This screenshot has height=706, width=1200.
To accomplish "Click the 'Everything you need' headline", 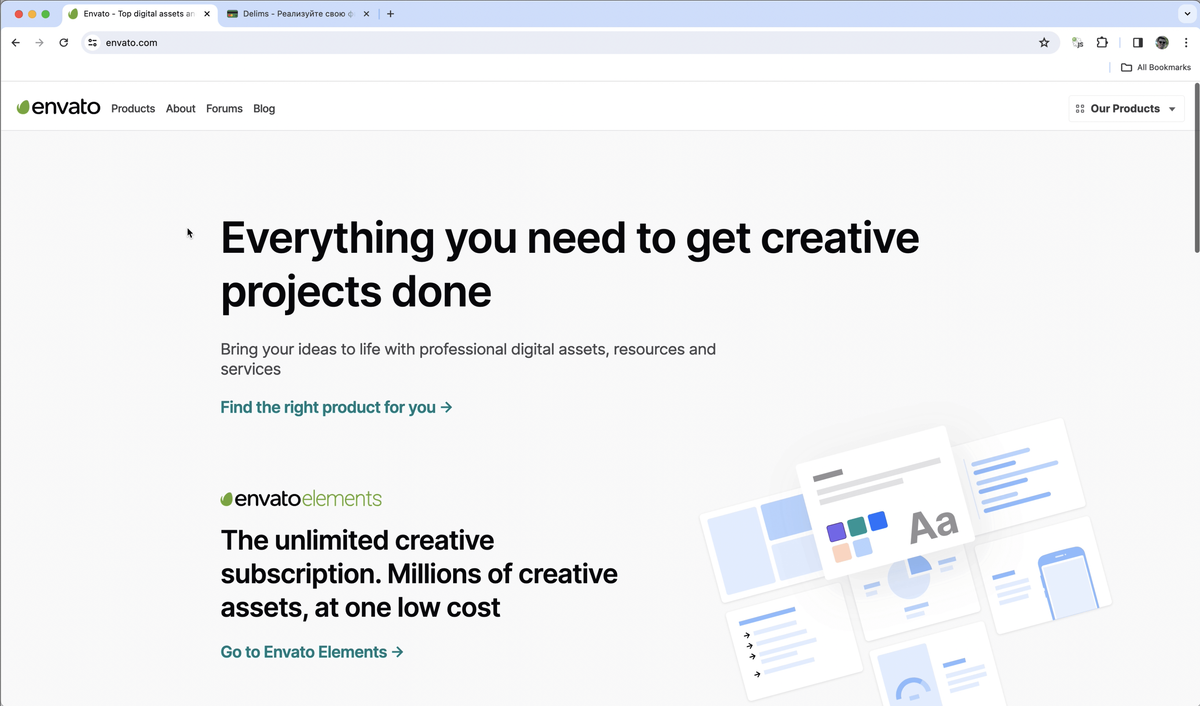I will [570, 264].
